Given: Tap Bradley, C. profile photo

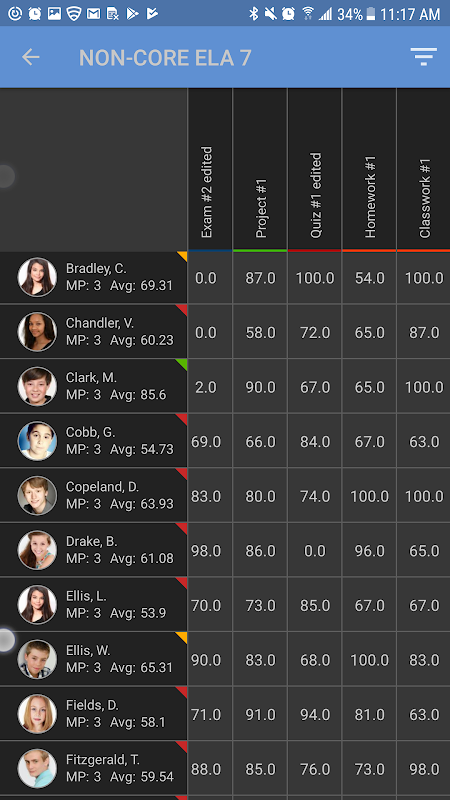Looking at the screenshot, I should (x=37, y=277).
